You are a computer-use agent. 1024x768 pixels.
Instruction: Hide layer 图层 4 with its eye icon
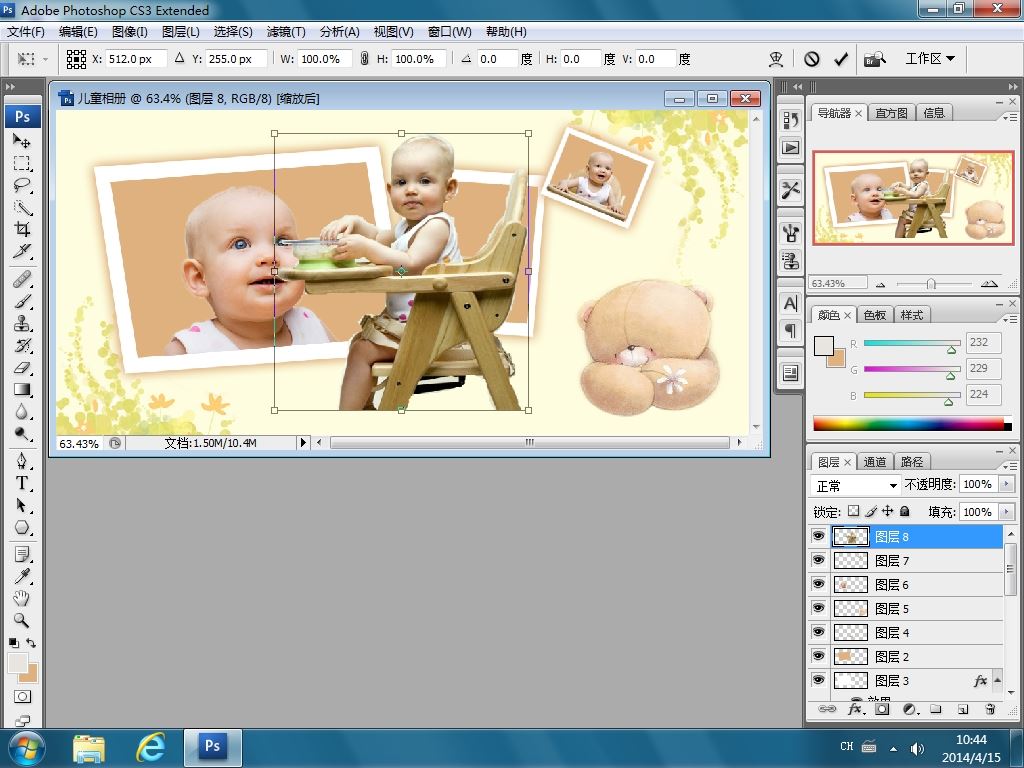pos(818,632)
